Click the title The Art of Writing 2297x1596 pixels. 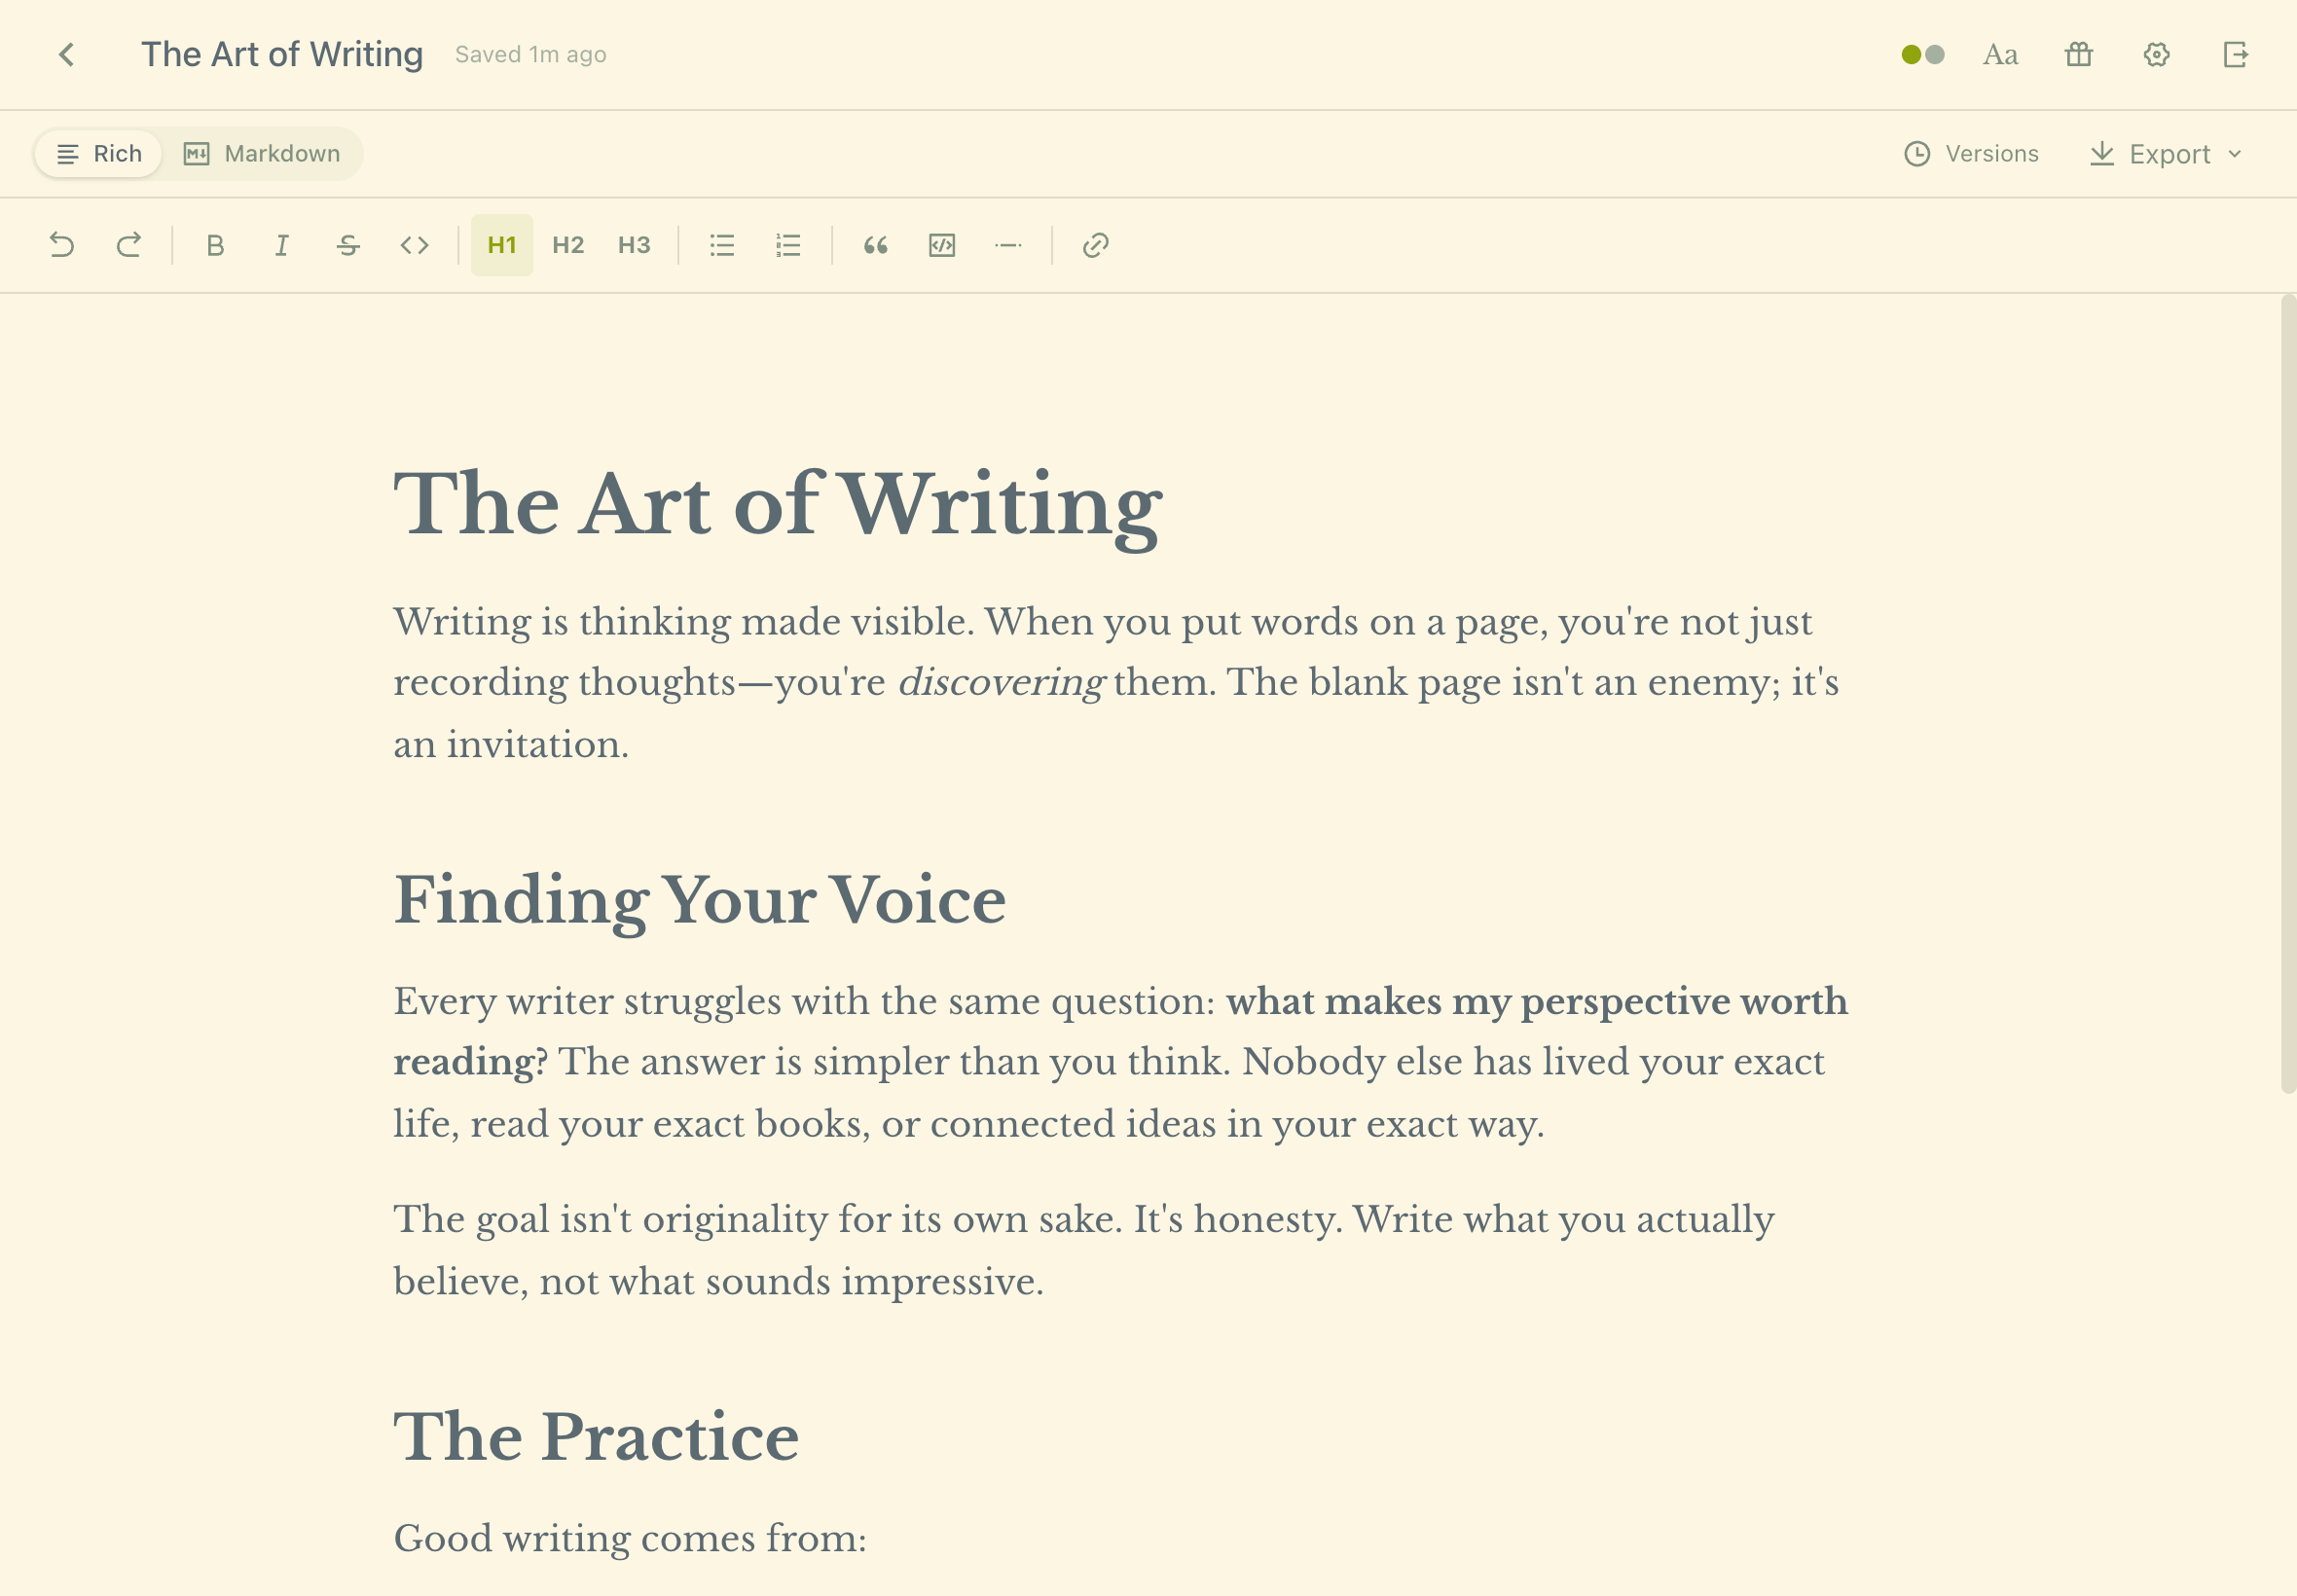[x=282, y=54]
